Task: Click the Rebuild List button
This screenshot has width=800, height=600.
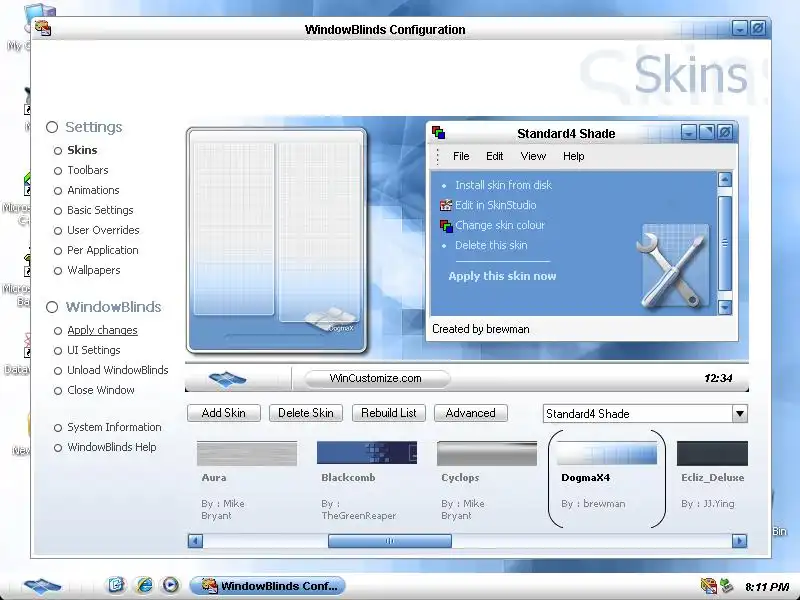Action: pos(388,413)
